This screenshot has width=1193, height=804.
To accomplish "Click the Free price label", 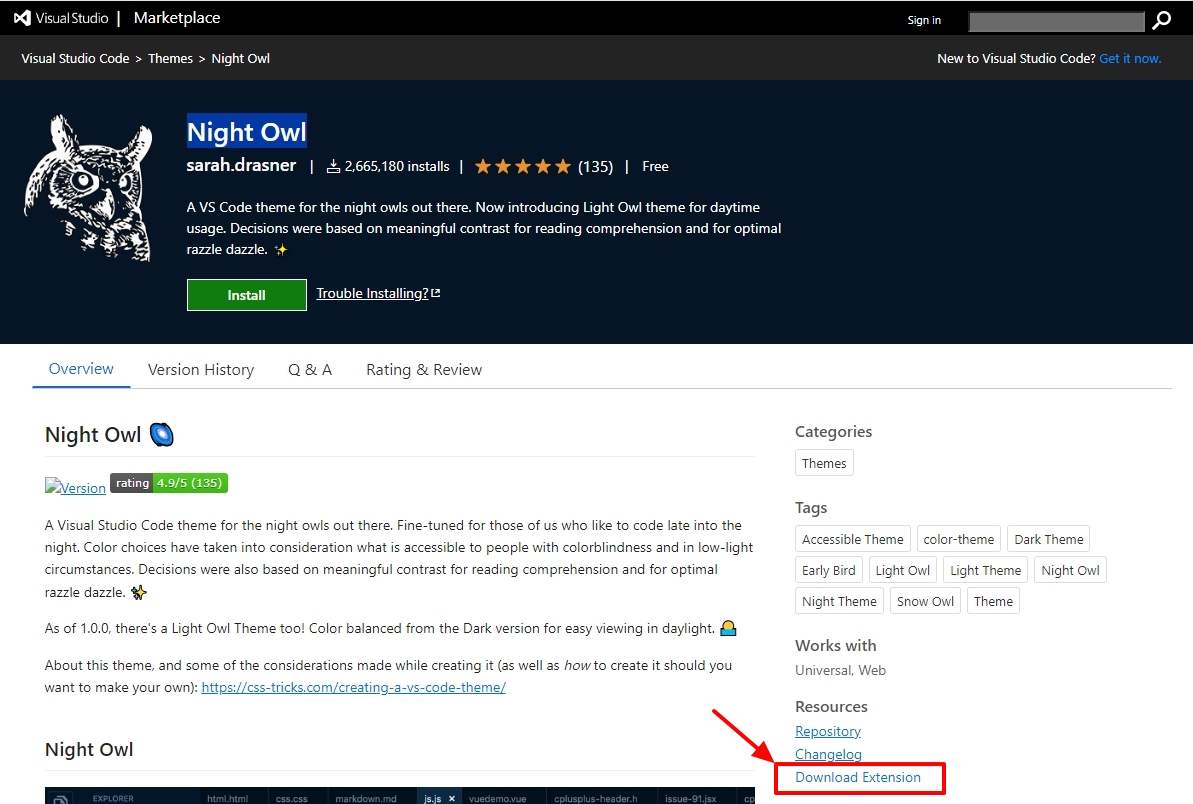I will pyautogui.click(x=655, y=167).
